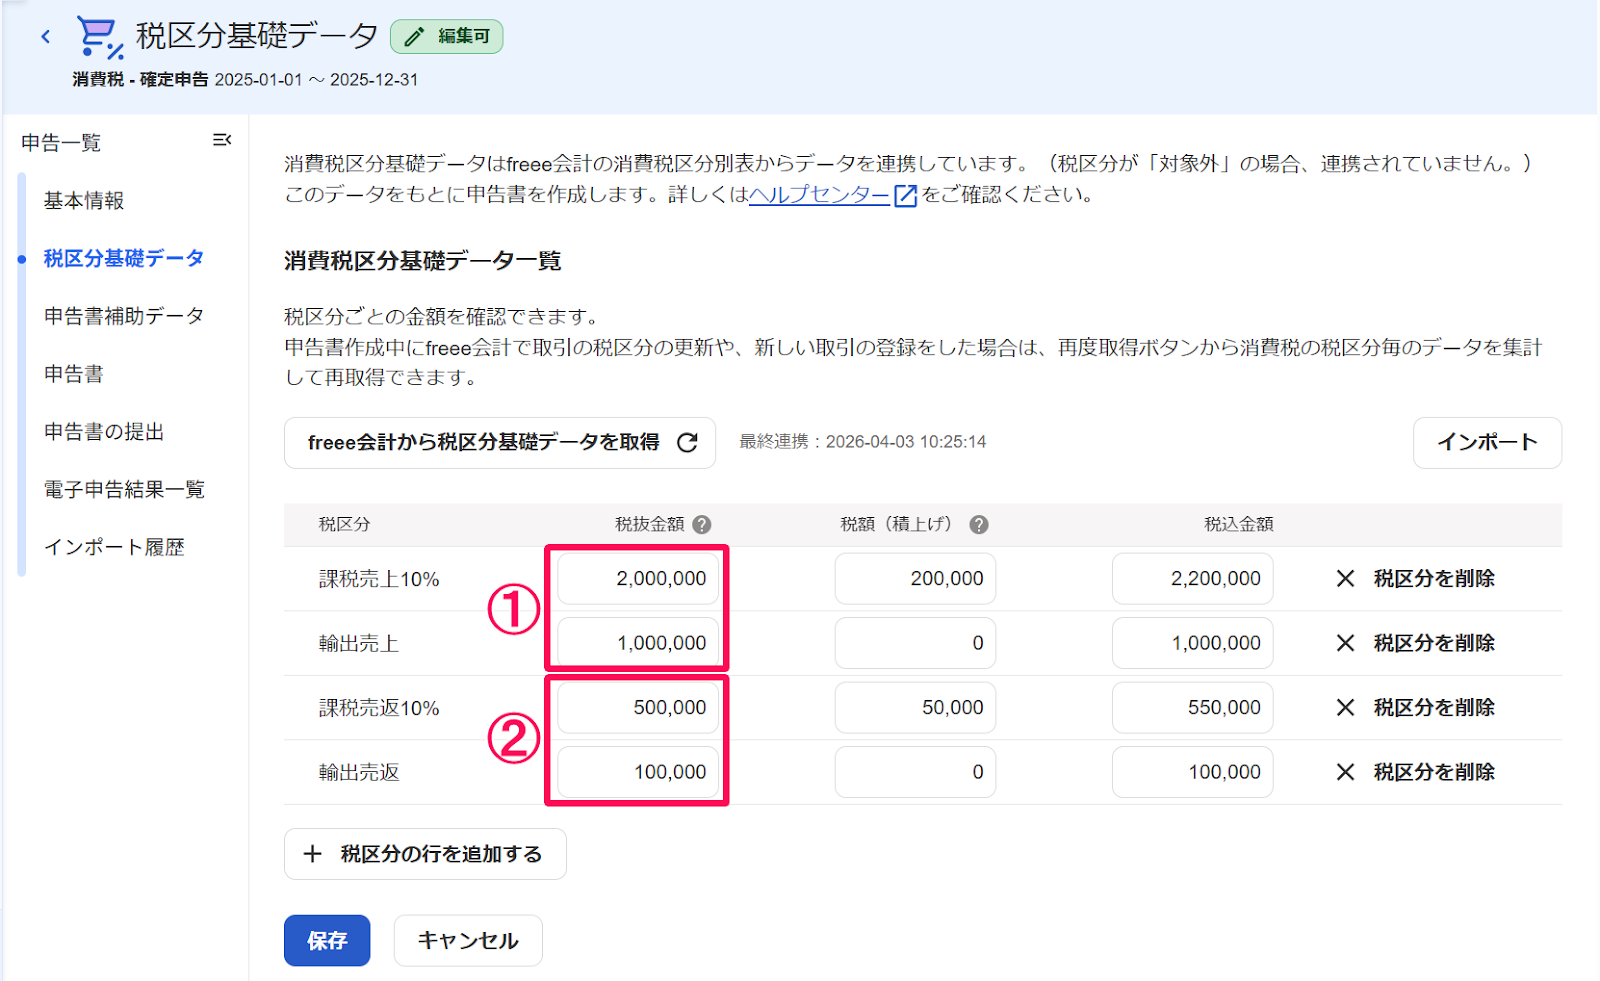Click 税額 field showing 50,000
This screenshot has height=981, width=1600.
tap(915, 708)
